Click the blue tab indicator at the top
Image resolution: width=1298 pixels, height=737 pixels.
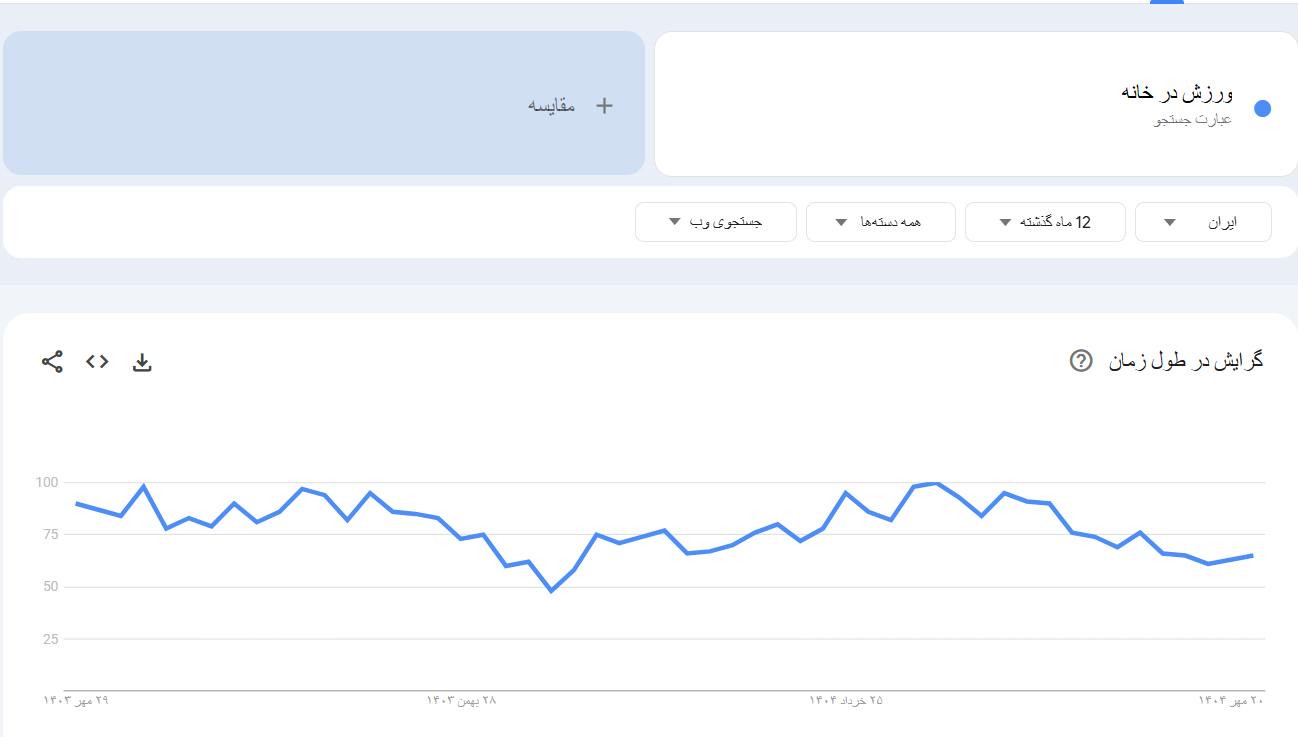(1165, 4)
